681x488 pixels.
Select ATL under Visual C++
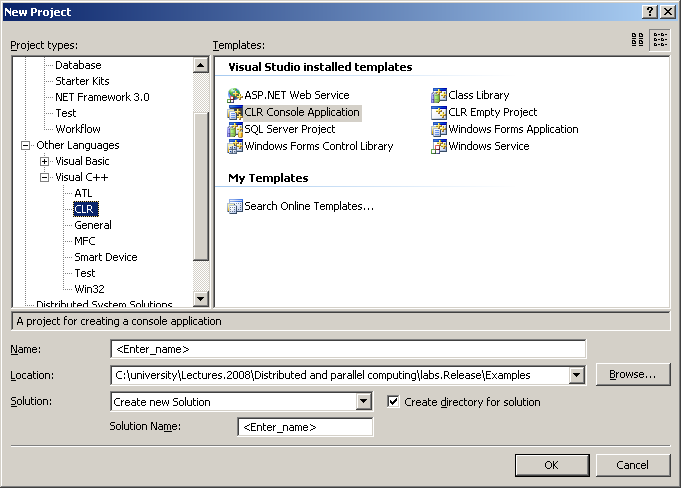click(x=83, y=193)
